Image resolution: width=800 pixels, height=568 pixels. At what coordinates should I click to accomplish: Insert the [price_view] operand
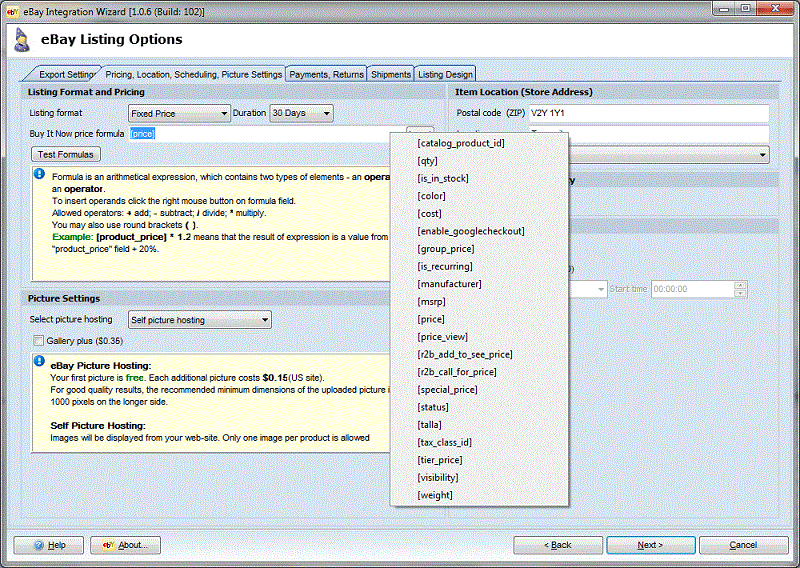(479, 337)
